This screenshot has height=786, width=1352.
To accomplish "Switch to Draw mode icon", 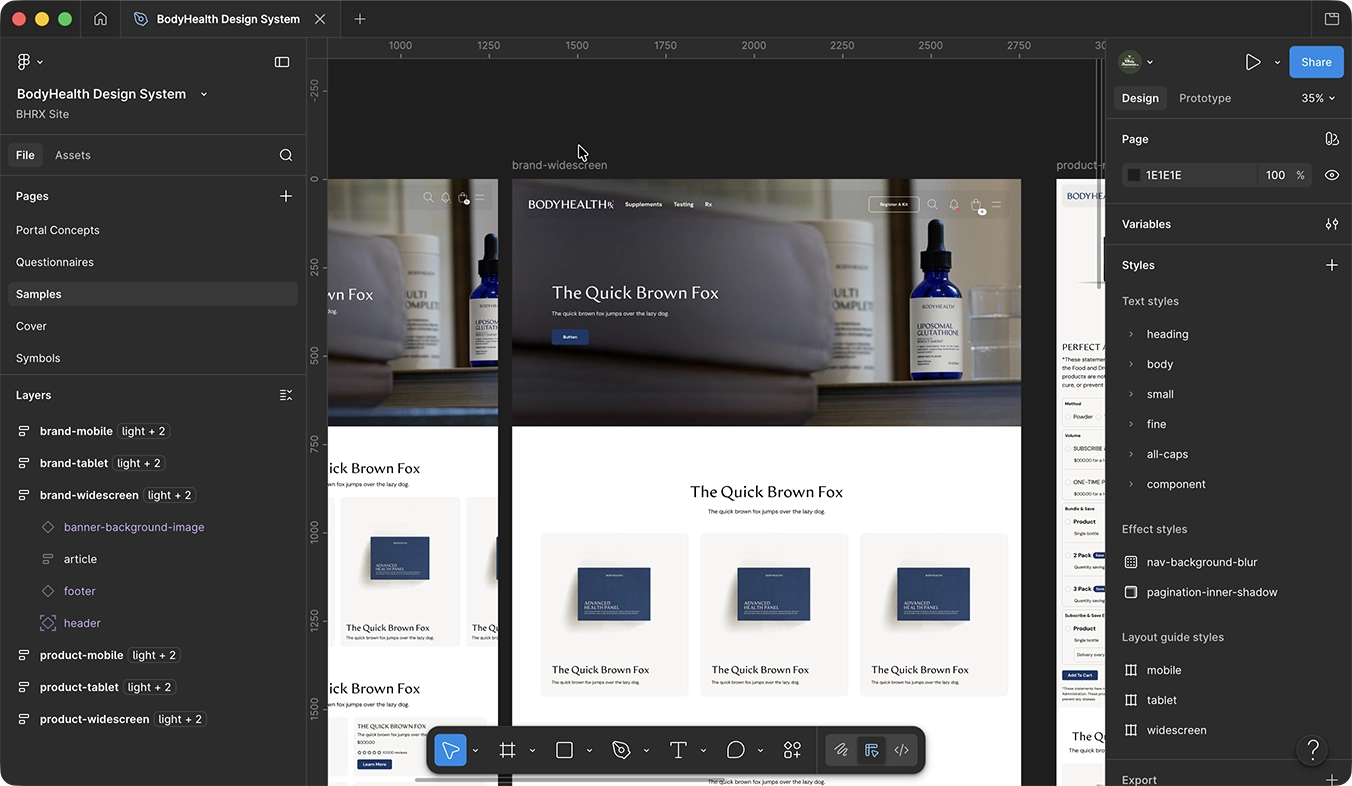I will [841, 750].
